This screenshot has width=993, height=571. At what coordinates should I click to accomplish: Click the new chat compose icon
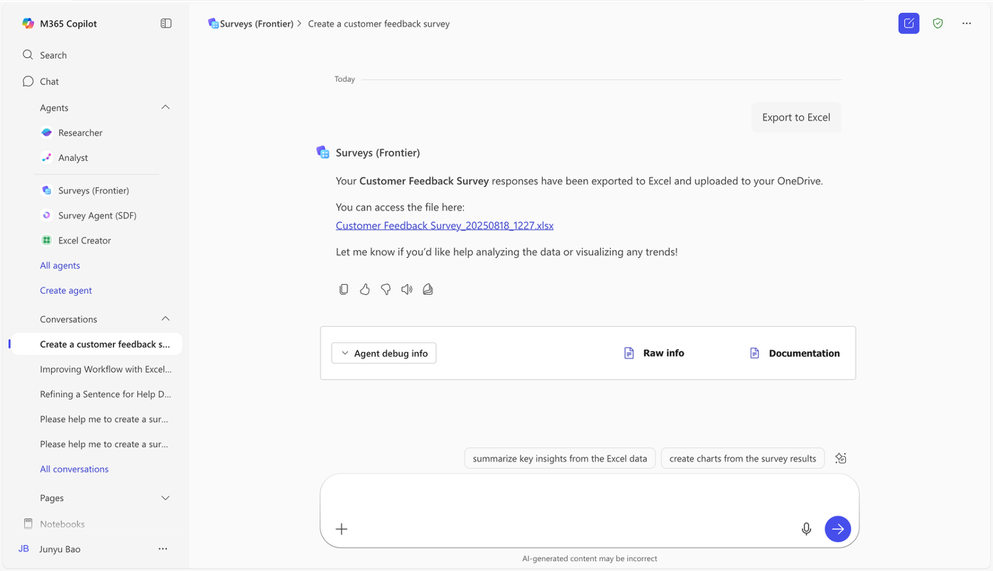(x=908, y=23)
